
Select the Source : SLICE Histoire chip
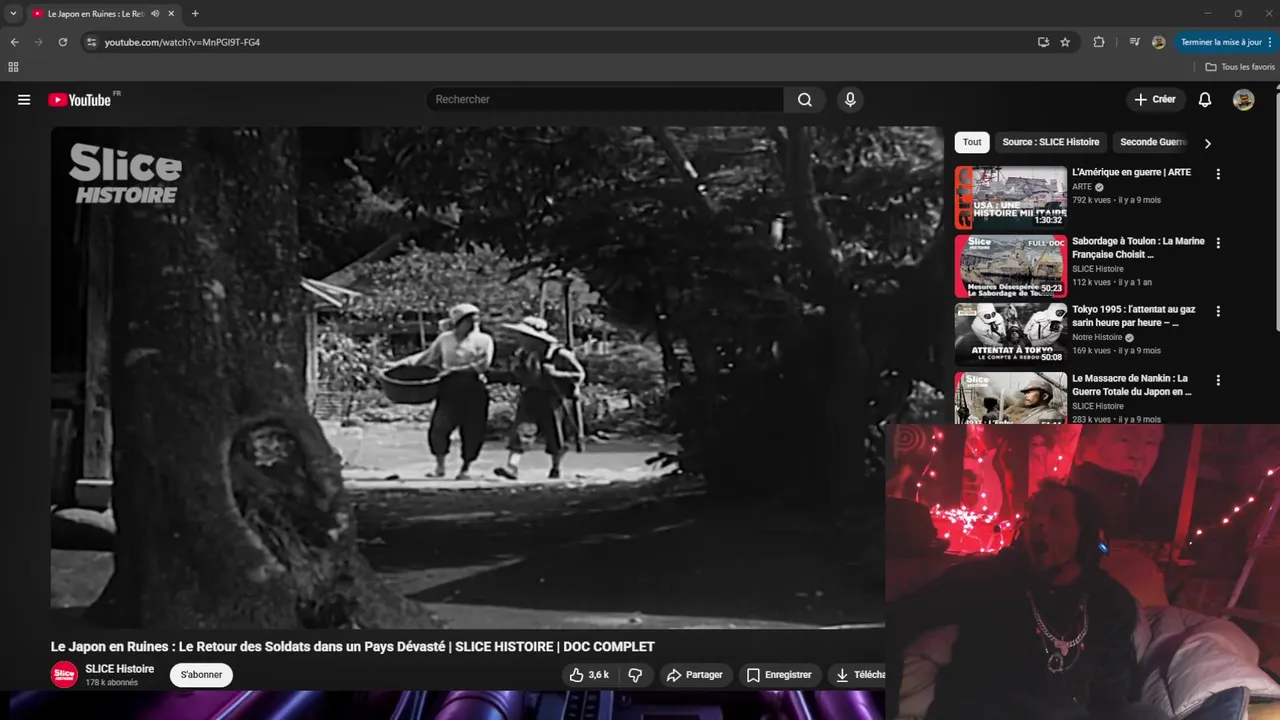click(1050, 142)
